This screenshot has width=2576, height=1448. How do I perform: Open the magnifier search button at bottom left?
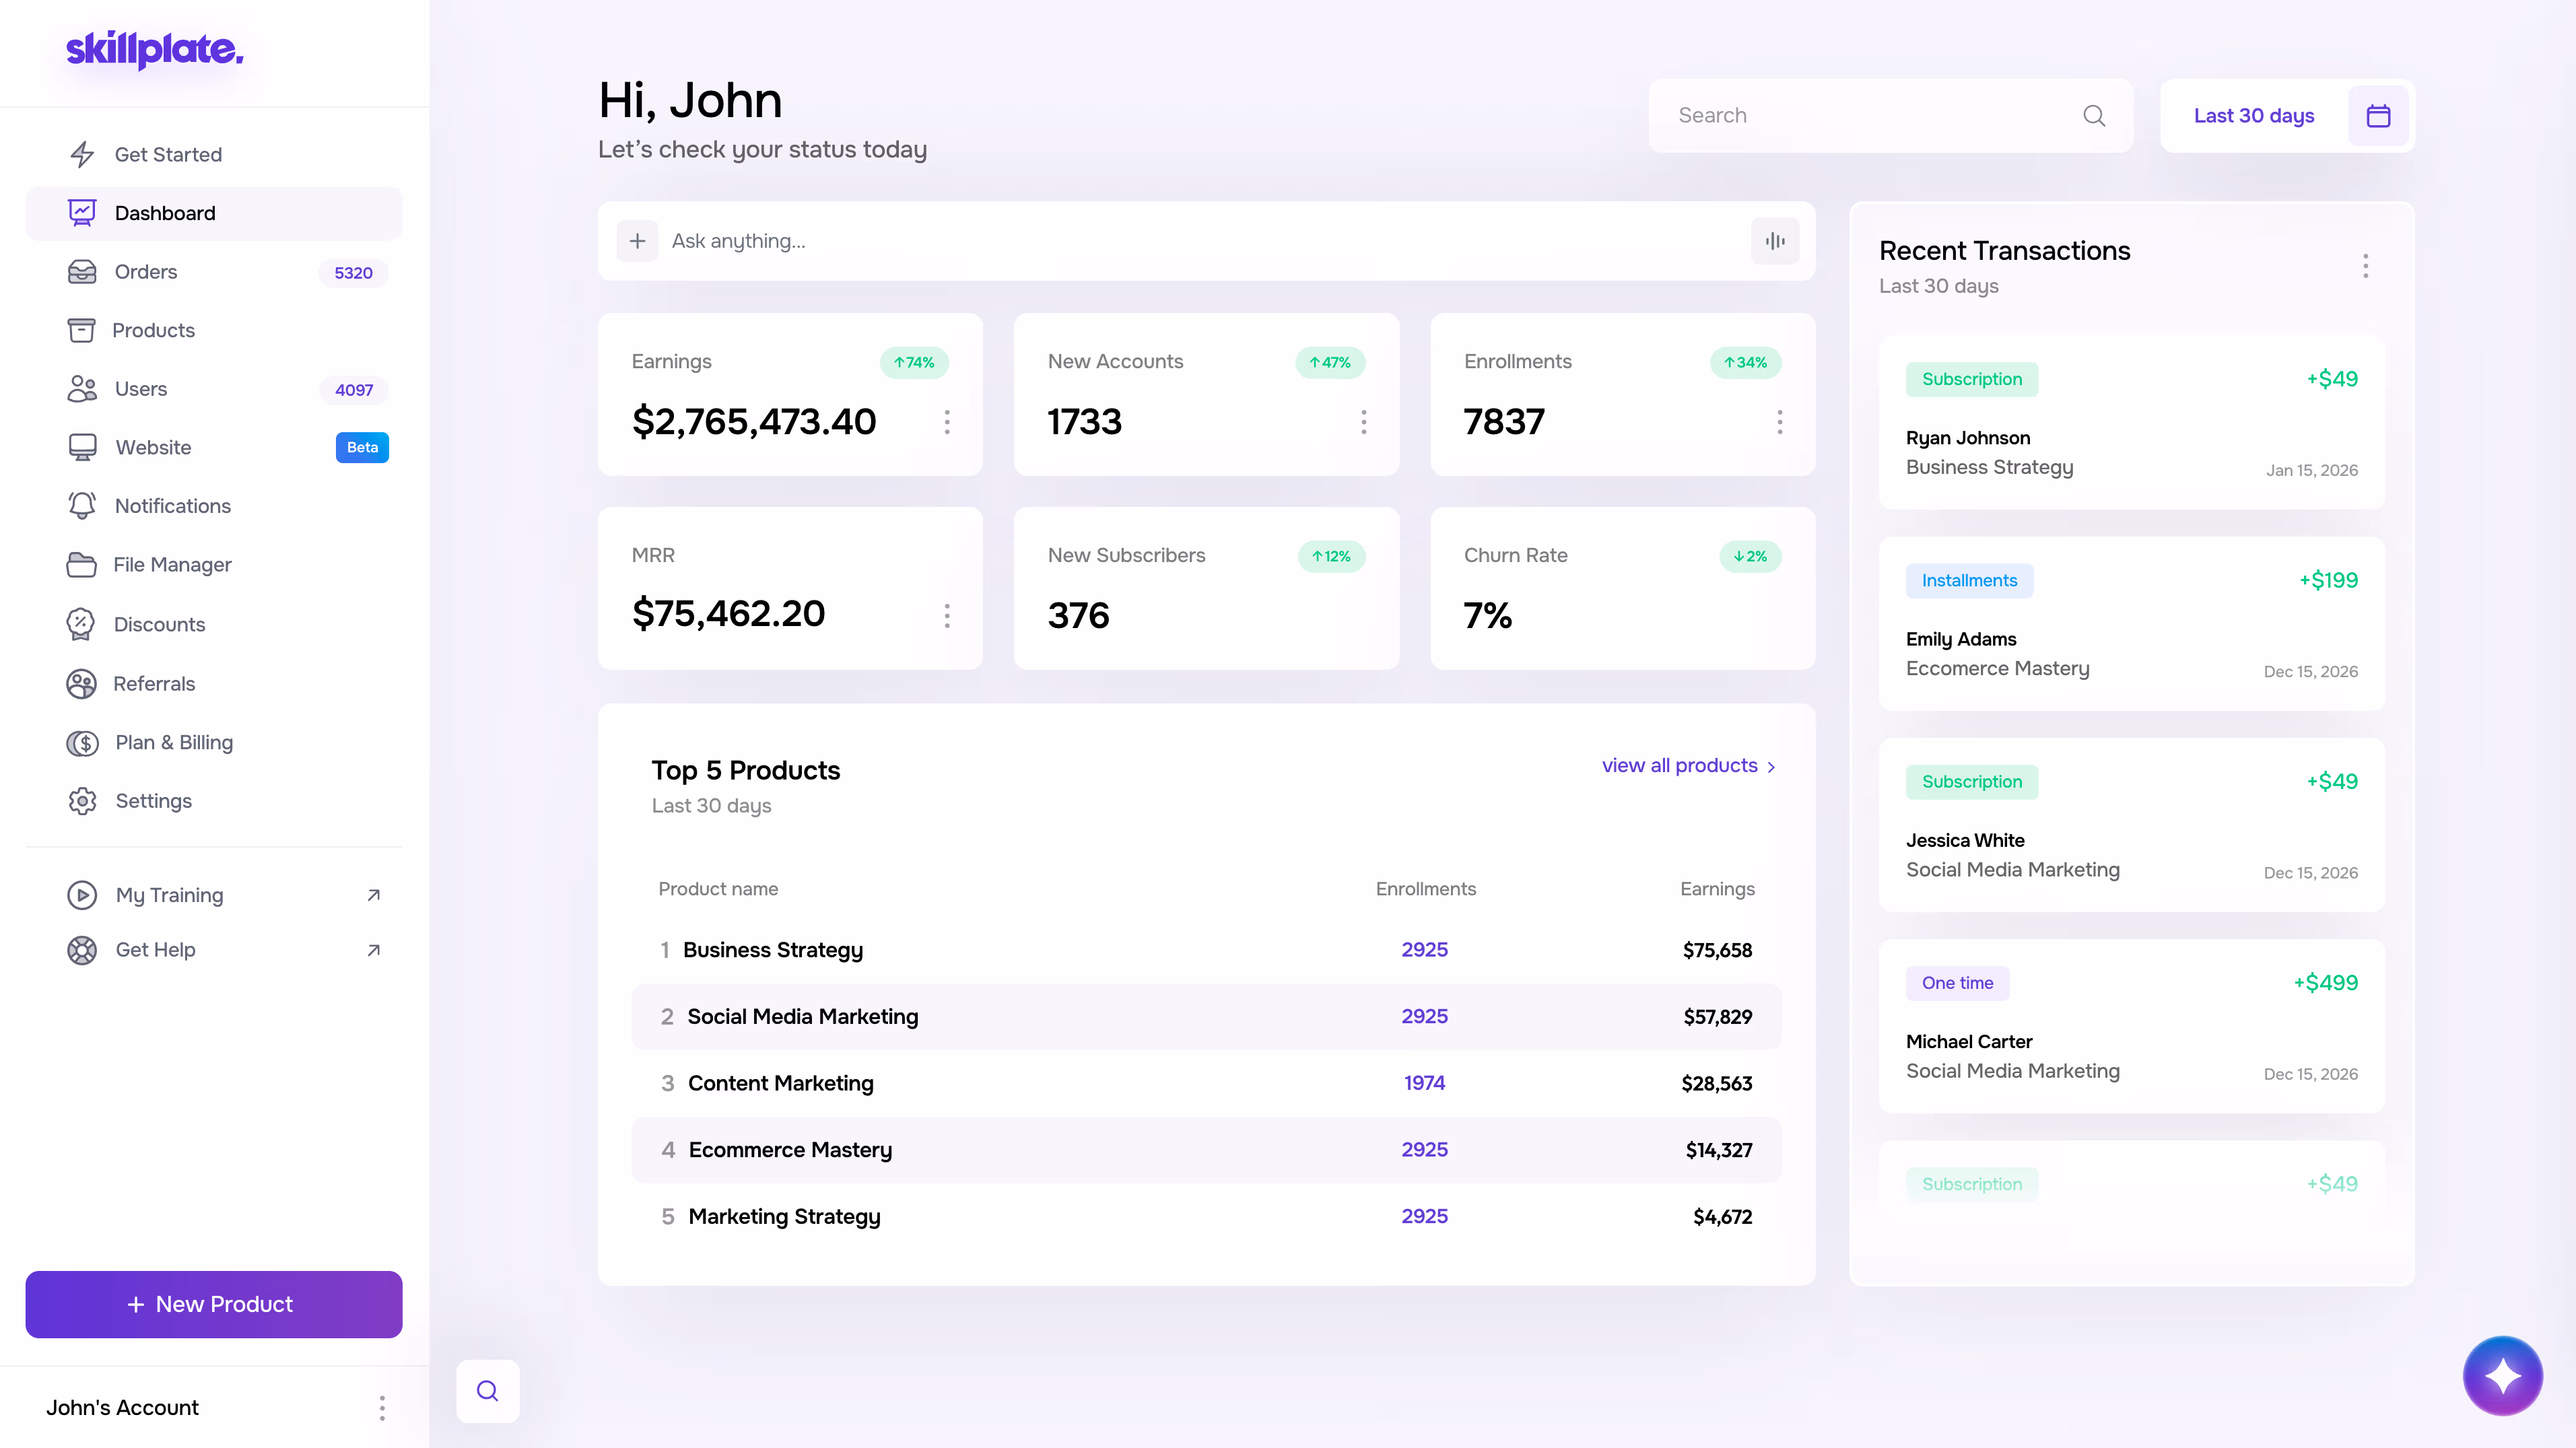[x=488, y=1390]
